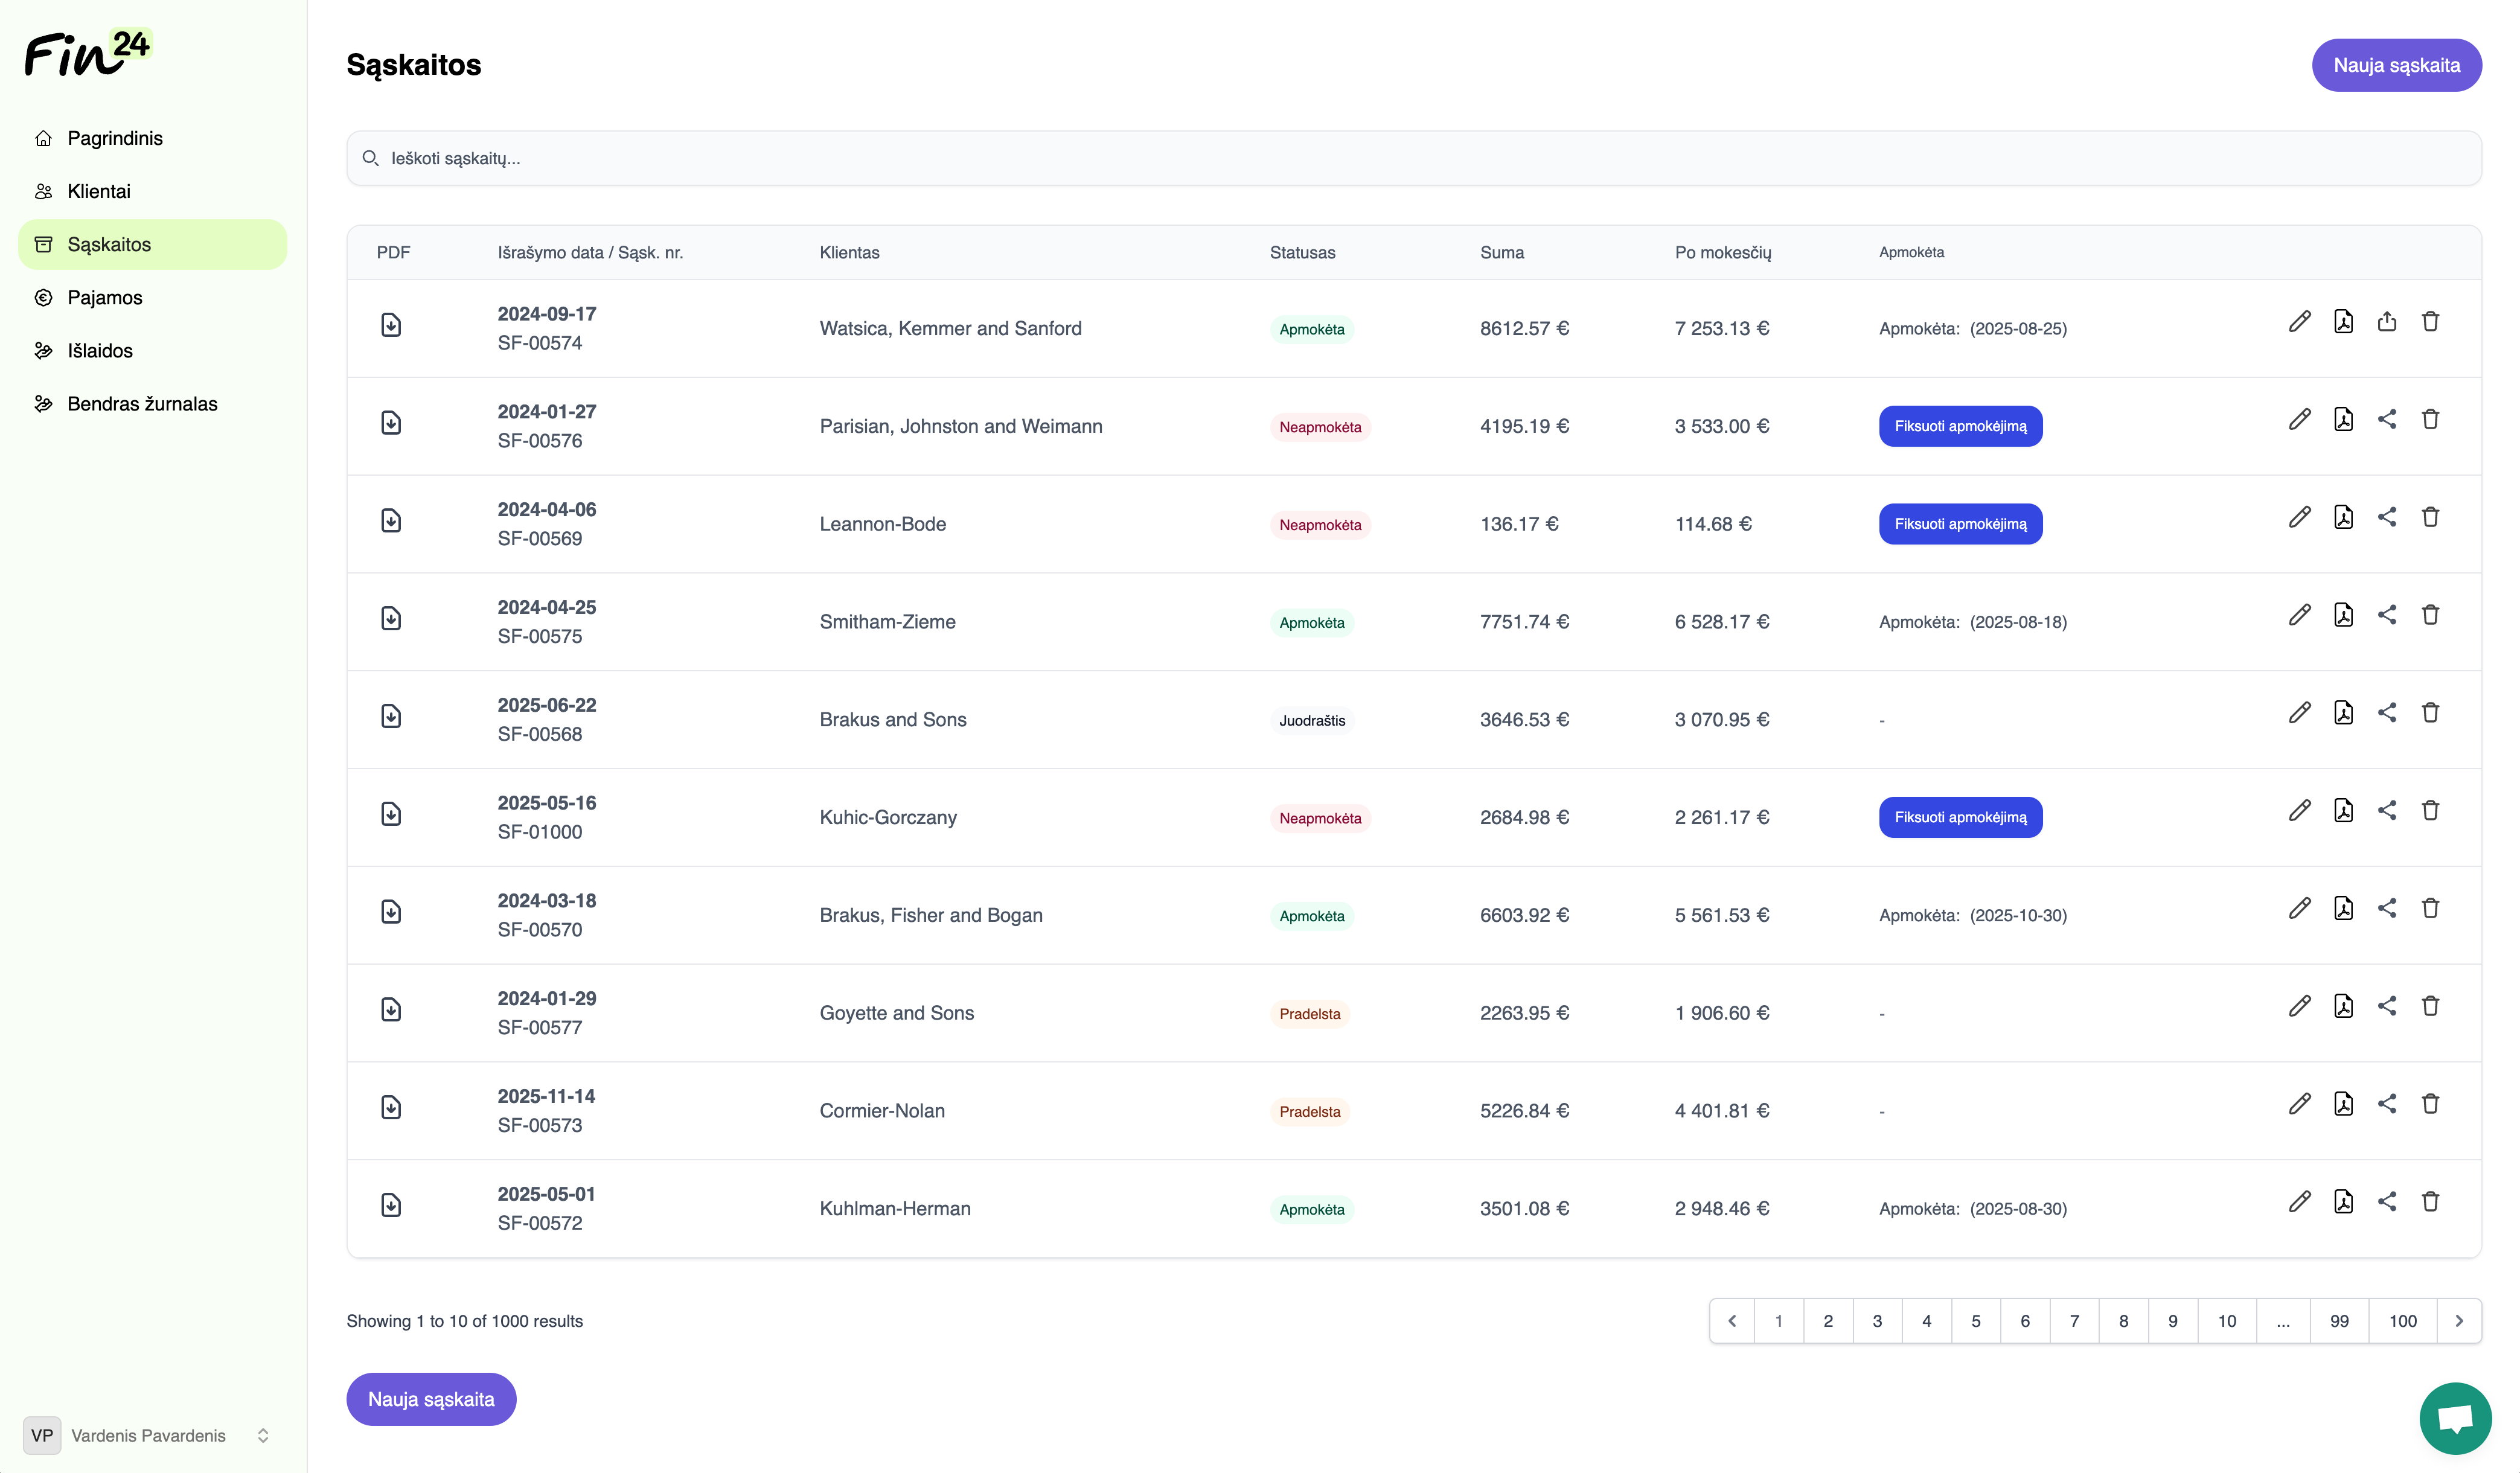Image resolution: width=2520 pixels, height=1473 pixels.
Task: Download PDF for invoice SF-00573
Action: coord(391,1107)
